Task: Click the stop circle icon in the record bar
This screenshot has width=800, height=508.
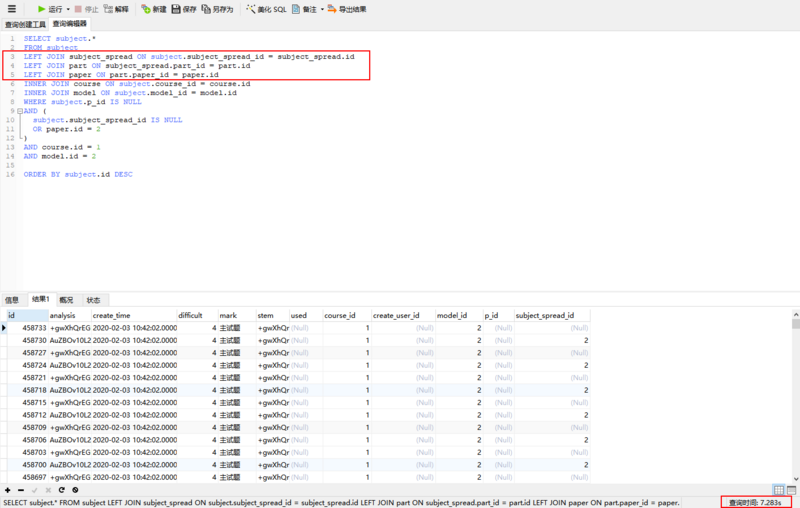Action: (x=75, y=490)
